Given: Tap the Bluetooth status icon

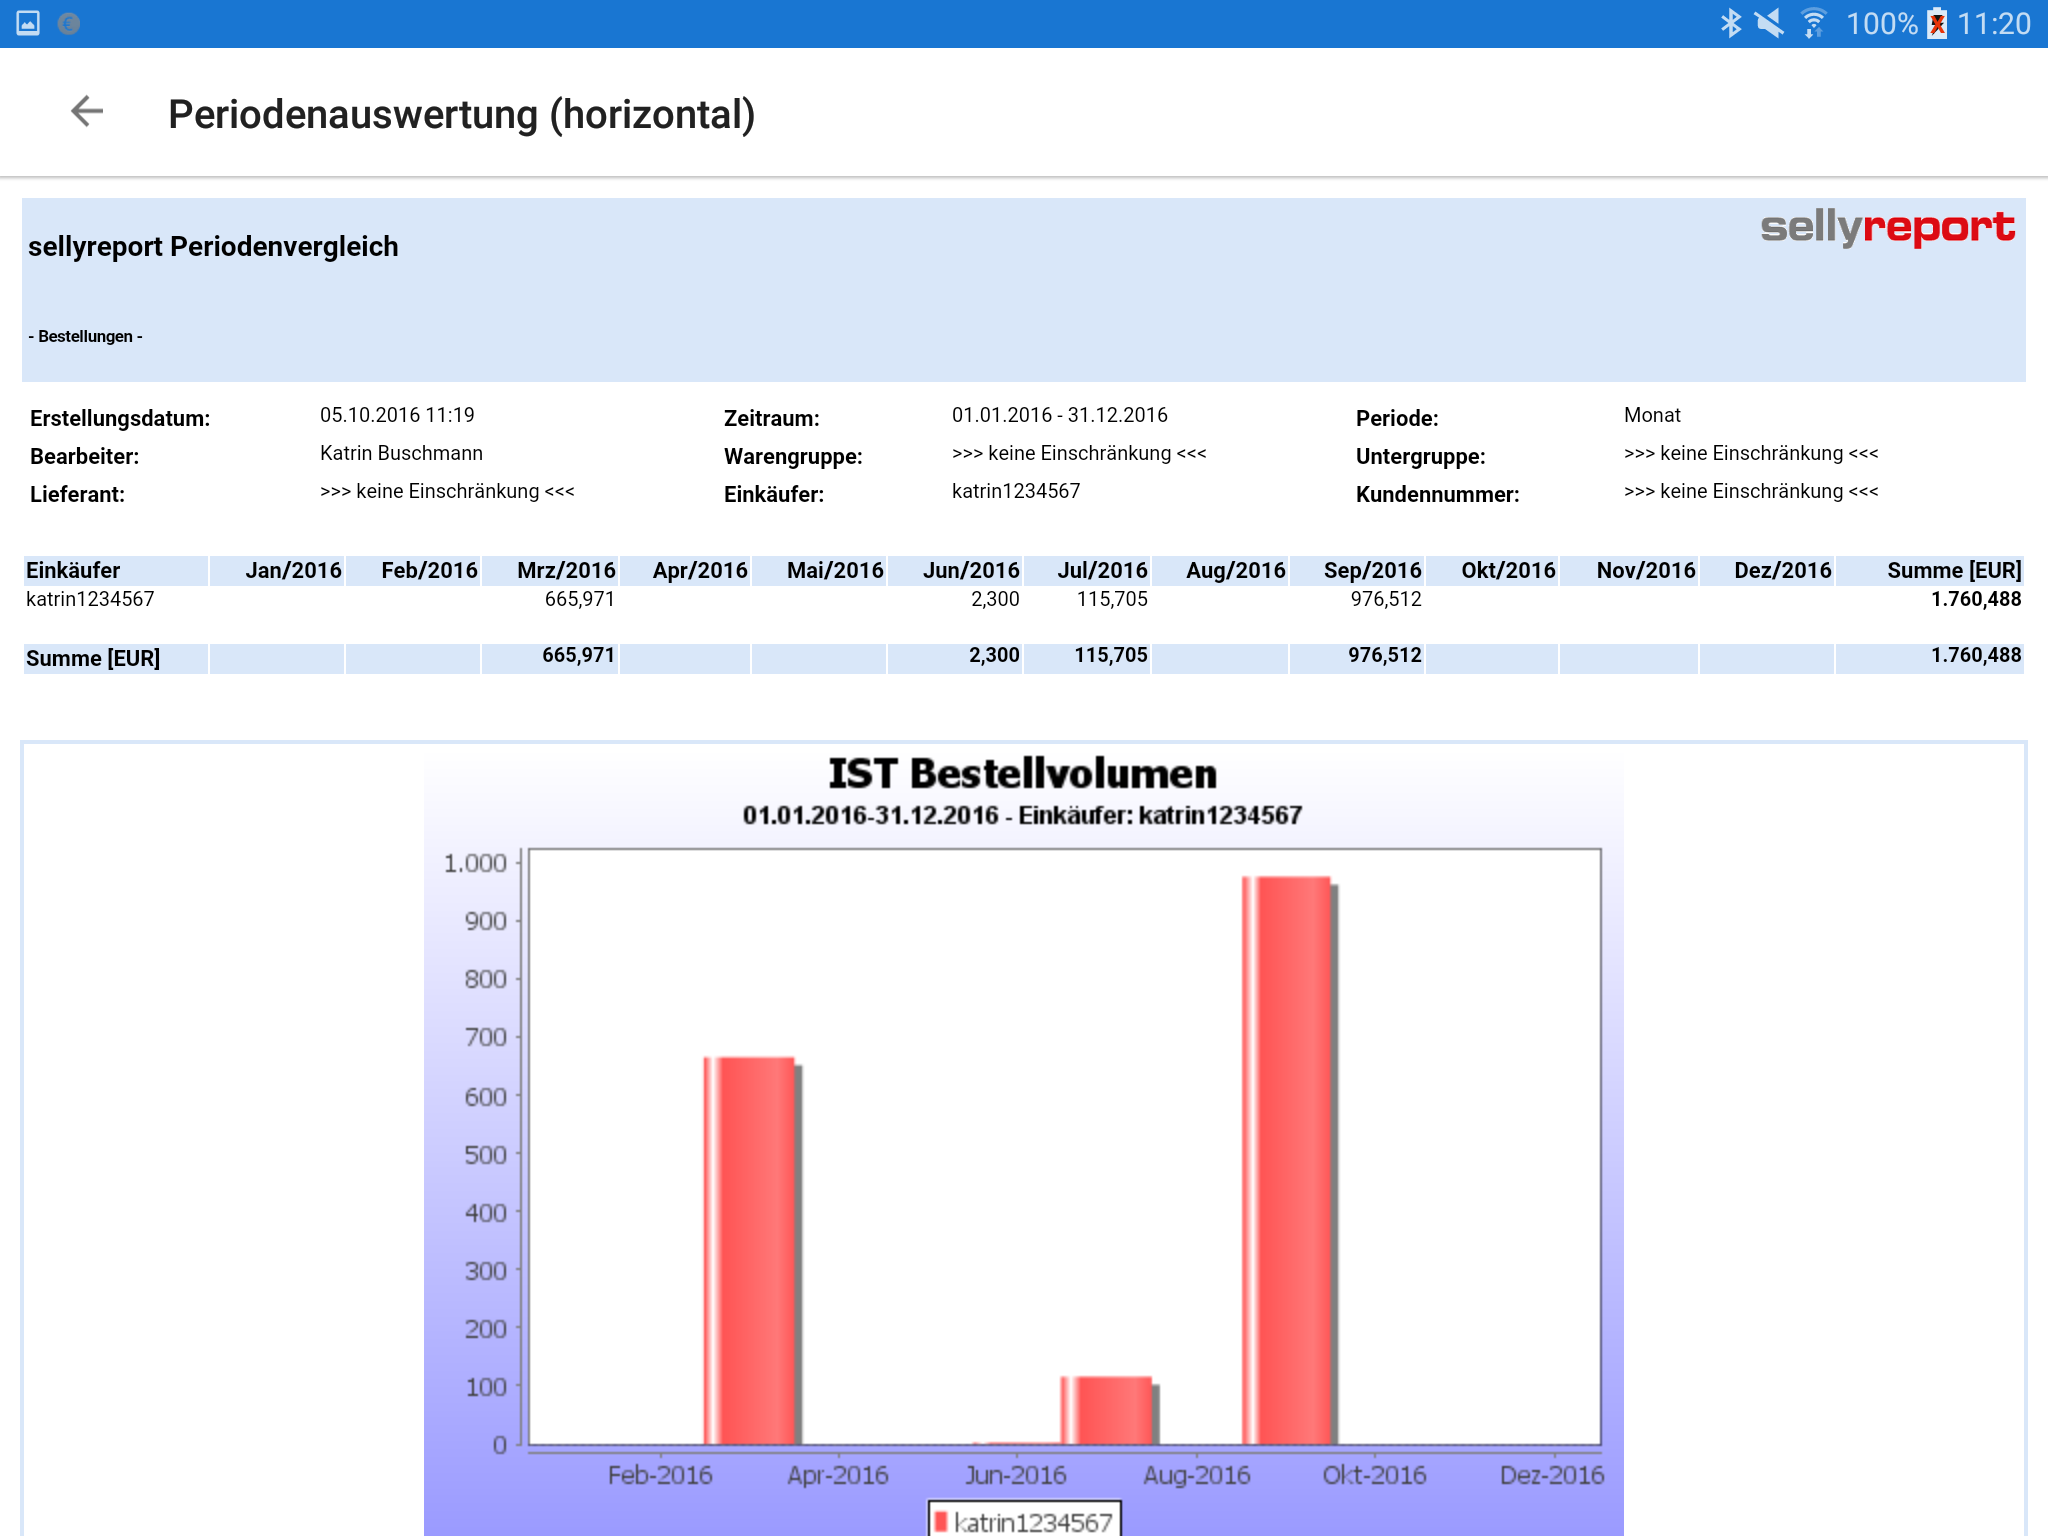Looking at the screenshot, I should tap(1730, 23).
